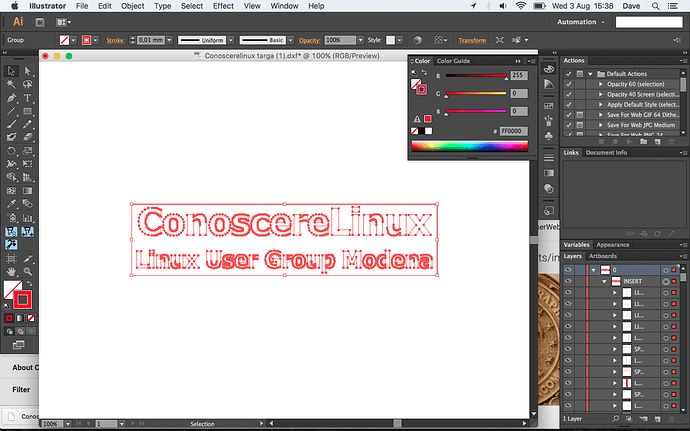Select the Lasso tool
Screen dimensions: 690x431
point(27,84)
